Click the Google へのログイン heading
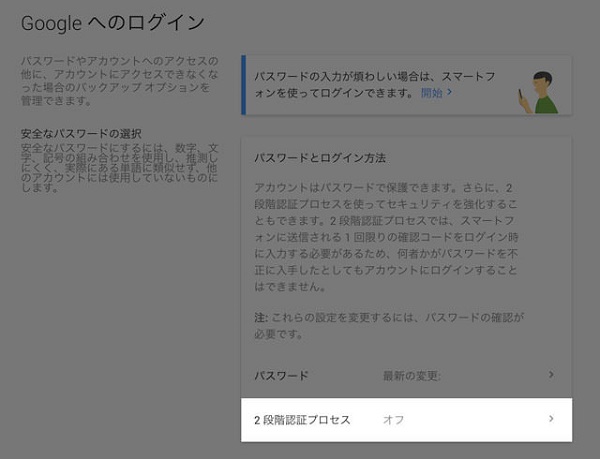The width and height of the screenshot is (600, 459). point(112,23)
